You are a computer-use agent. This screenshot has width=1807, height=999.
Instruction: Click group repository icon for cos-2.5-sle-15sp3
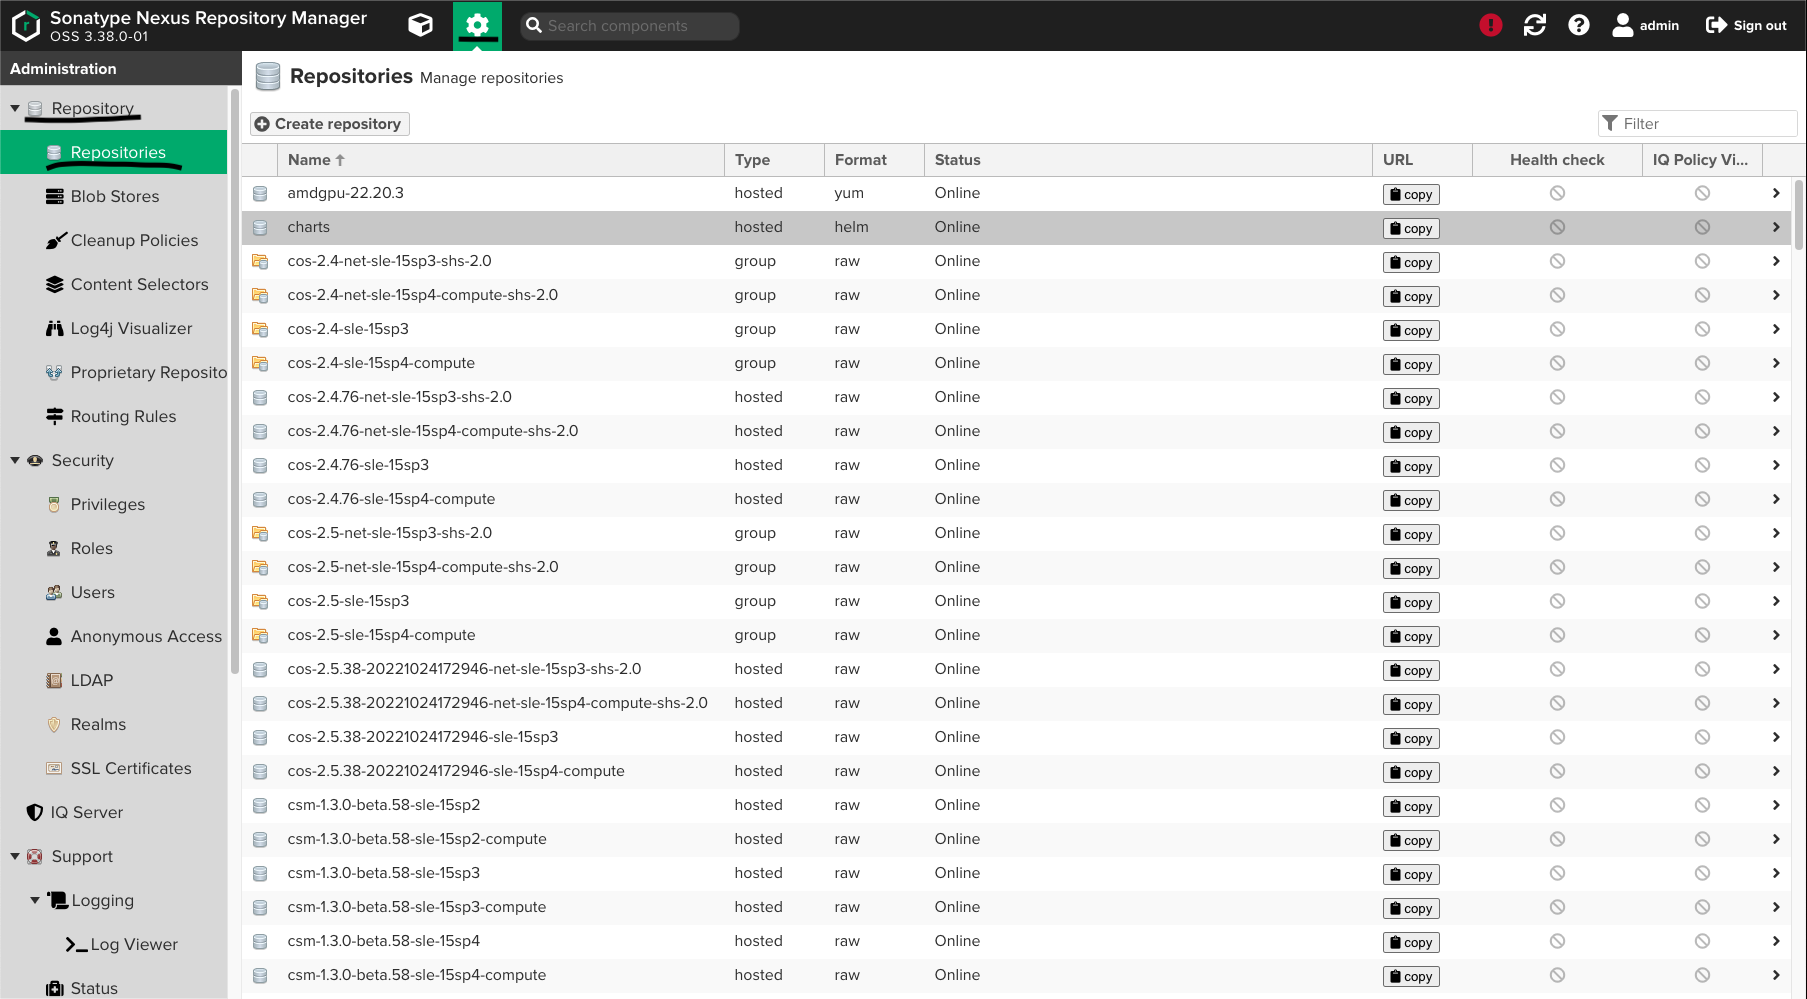coord(260,601)
